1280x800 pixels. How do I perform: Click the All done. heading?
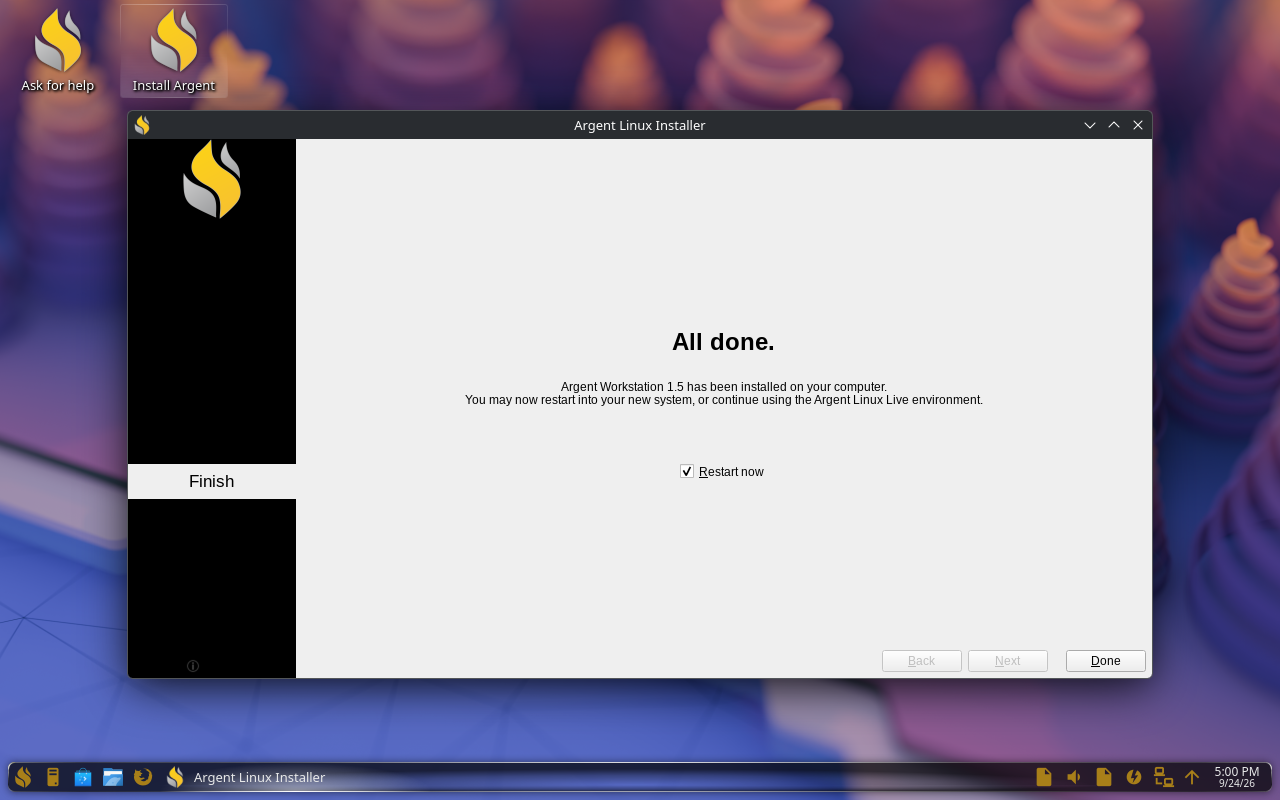[723, 342]
